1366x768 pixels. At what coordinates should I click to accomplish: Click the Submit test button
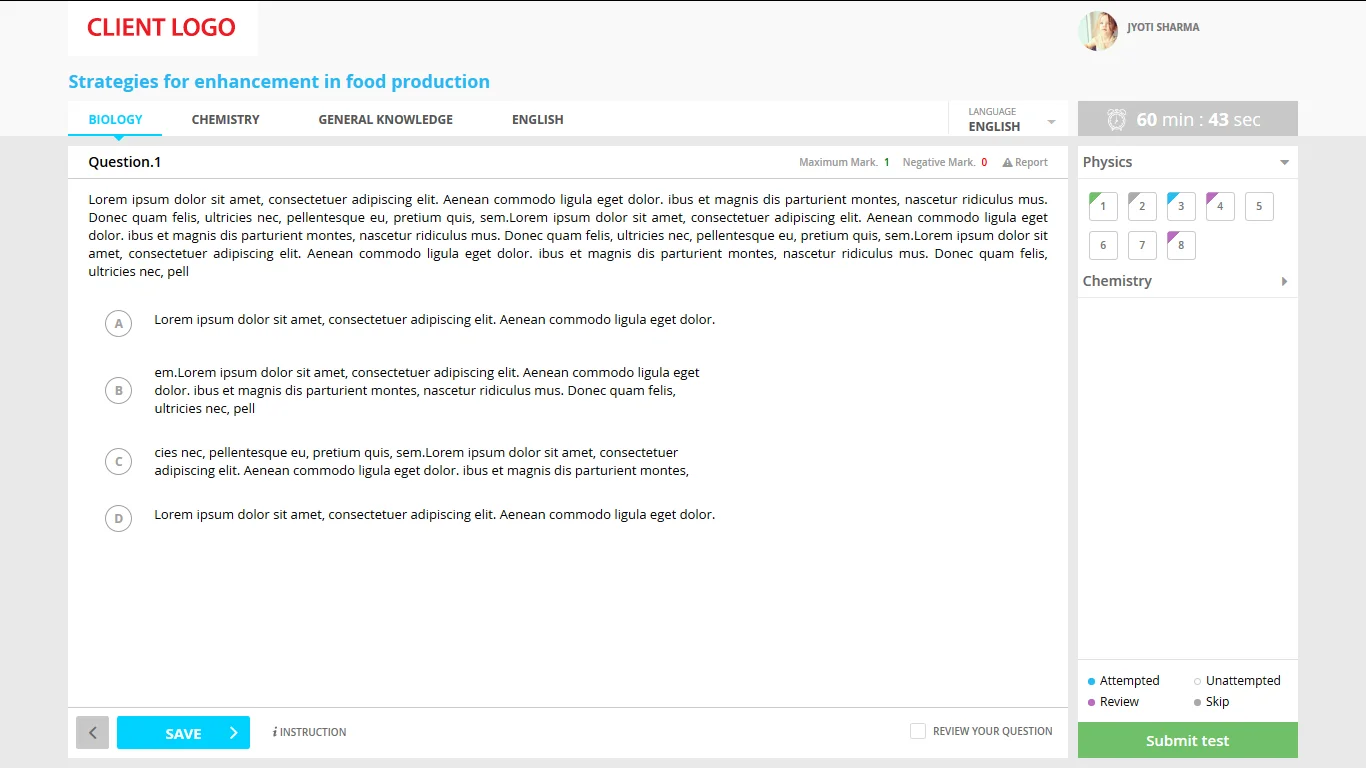click(1186, 740)
